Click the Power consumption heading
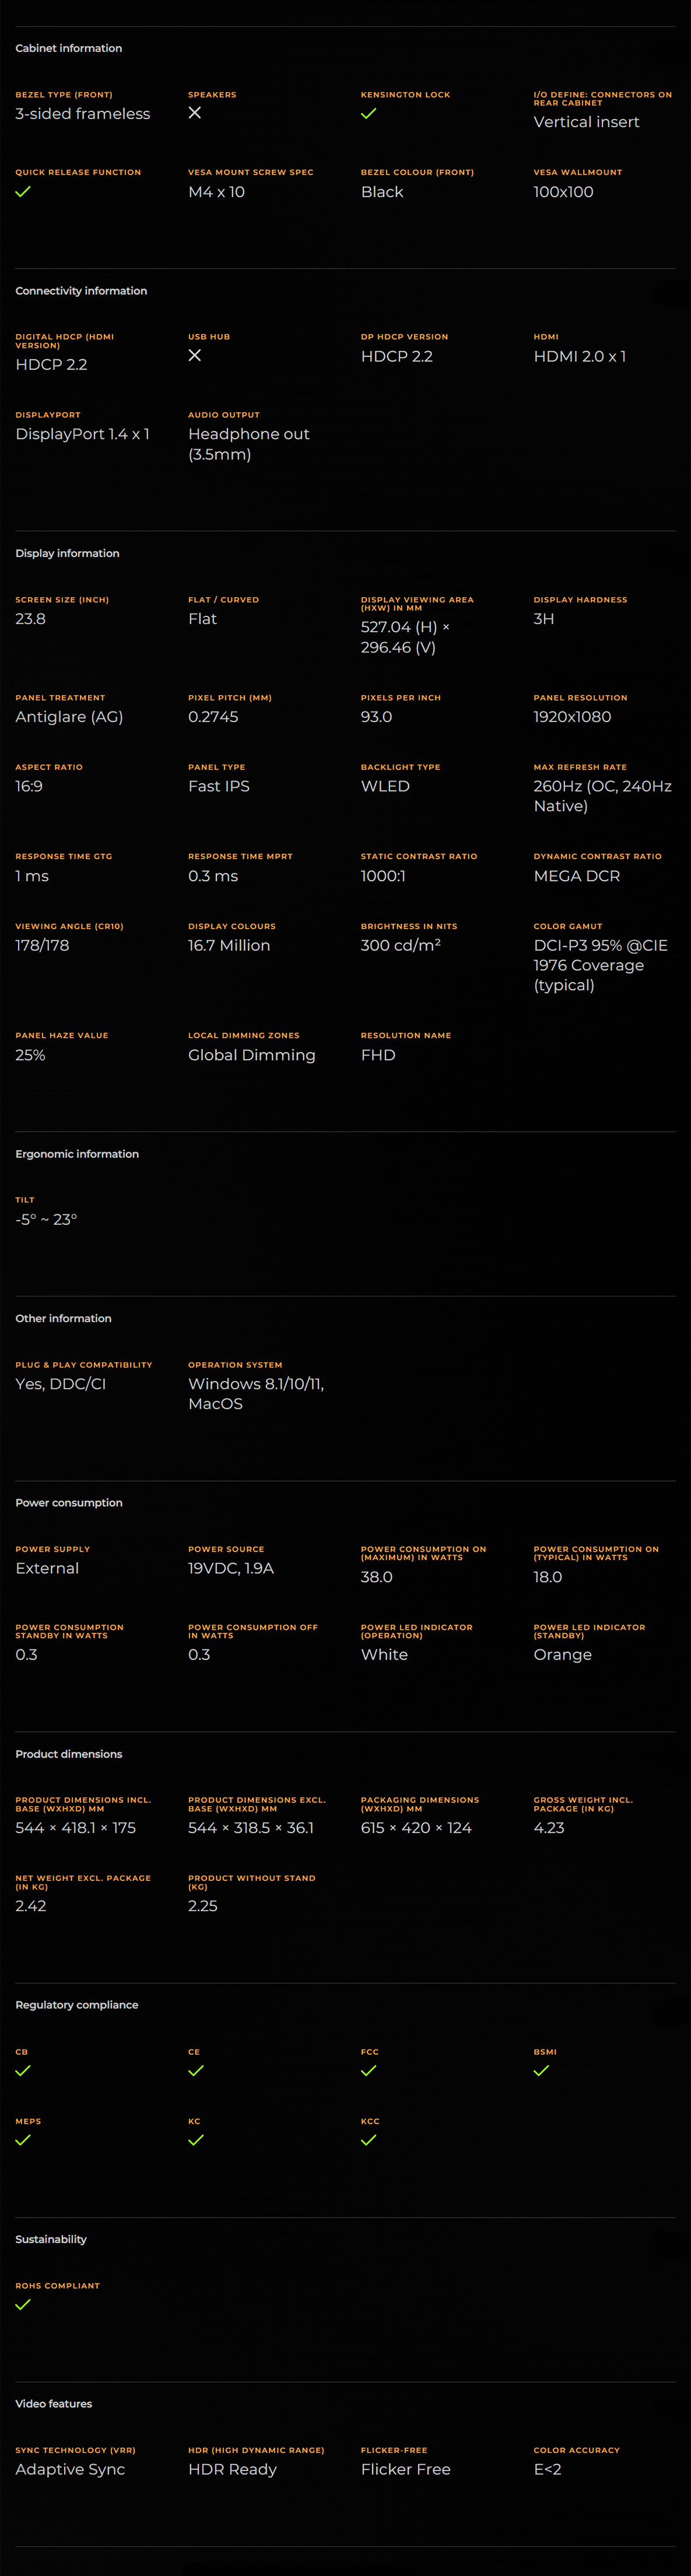 point(69,1503)
